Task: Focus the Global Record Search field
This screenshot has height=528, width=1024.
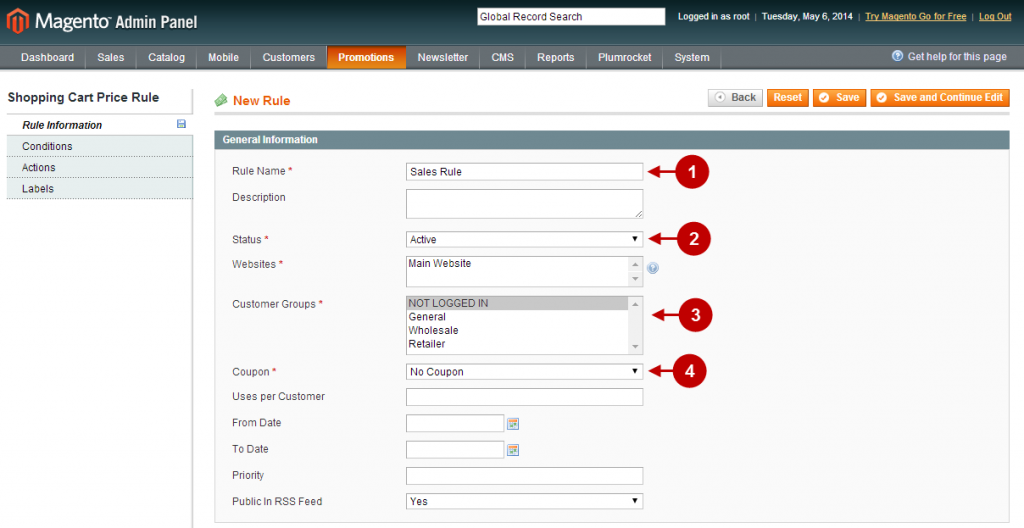Action: coord(571,17)
